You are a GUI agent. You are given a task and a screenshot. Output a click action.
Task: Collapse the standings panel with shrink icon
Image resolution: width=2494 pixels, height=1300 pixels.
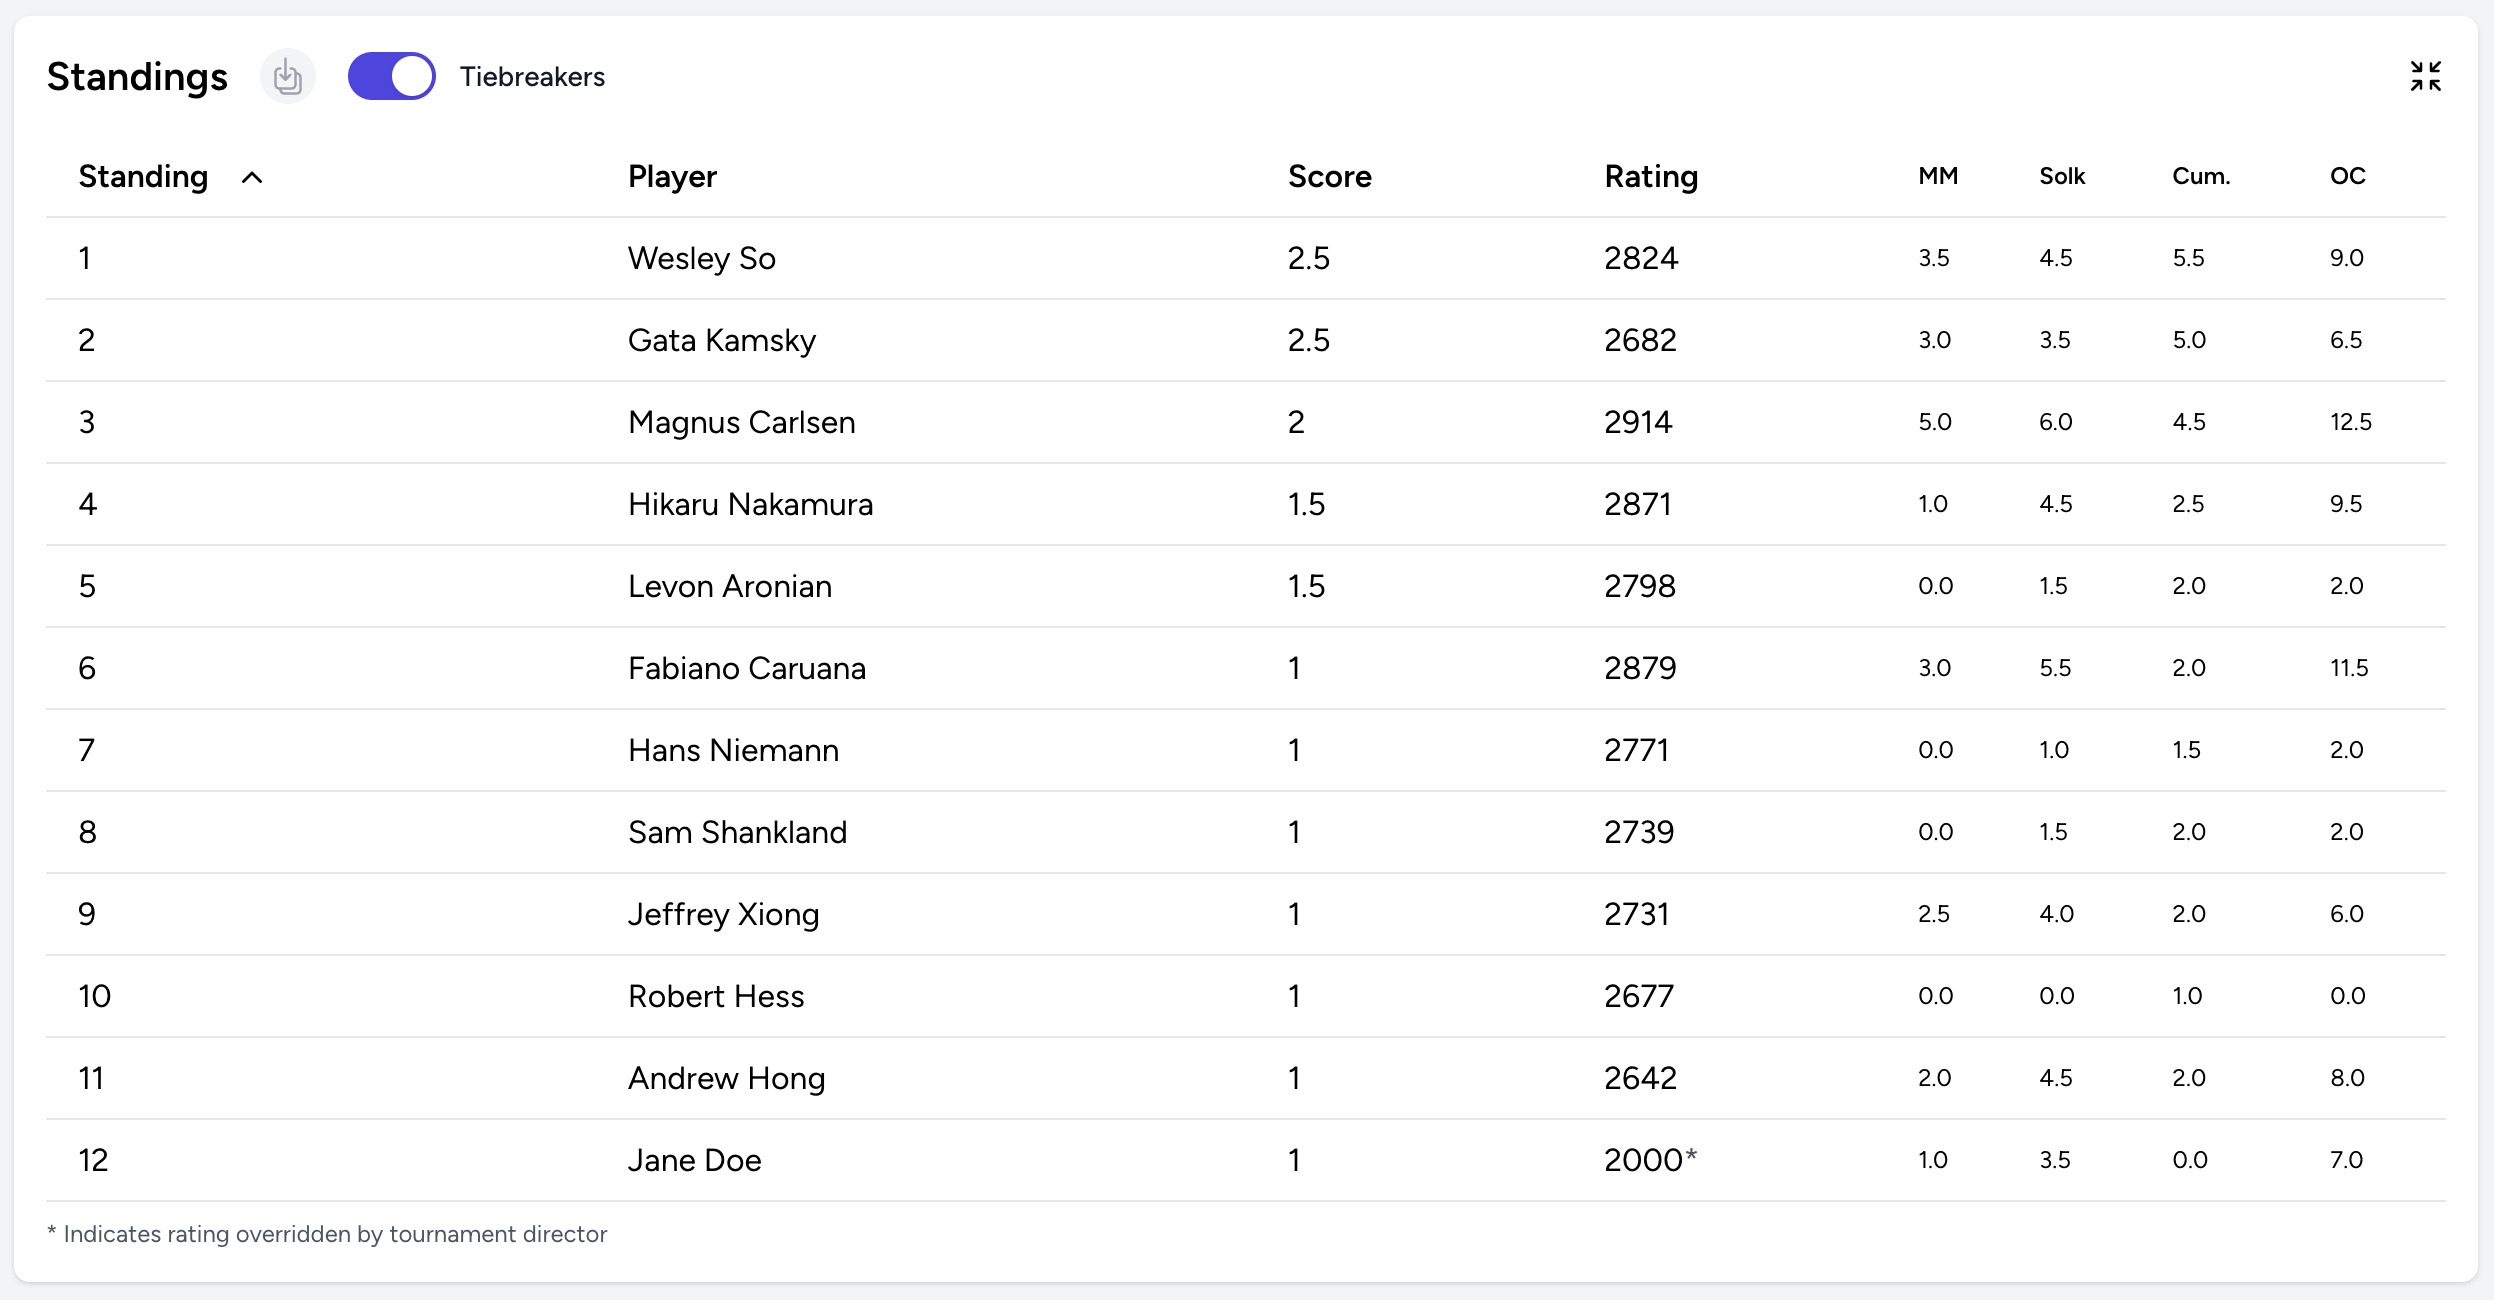tap(2425, 76)
